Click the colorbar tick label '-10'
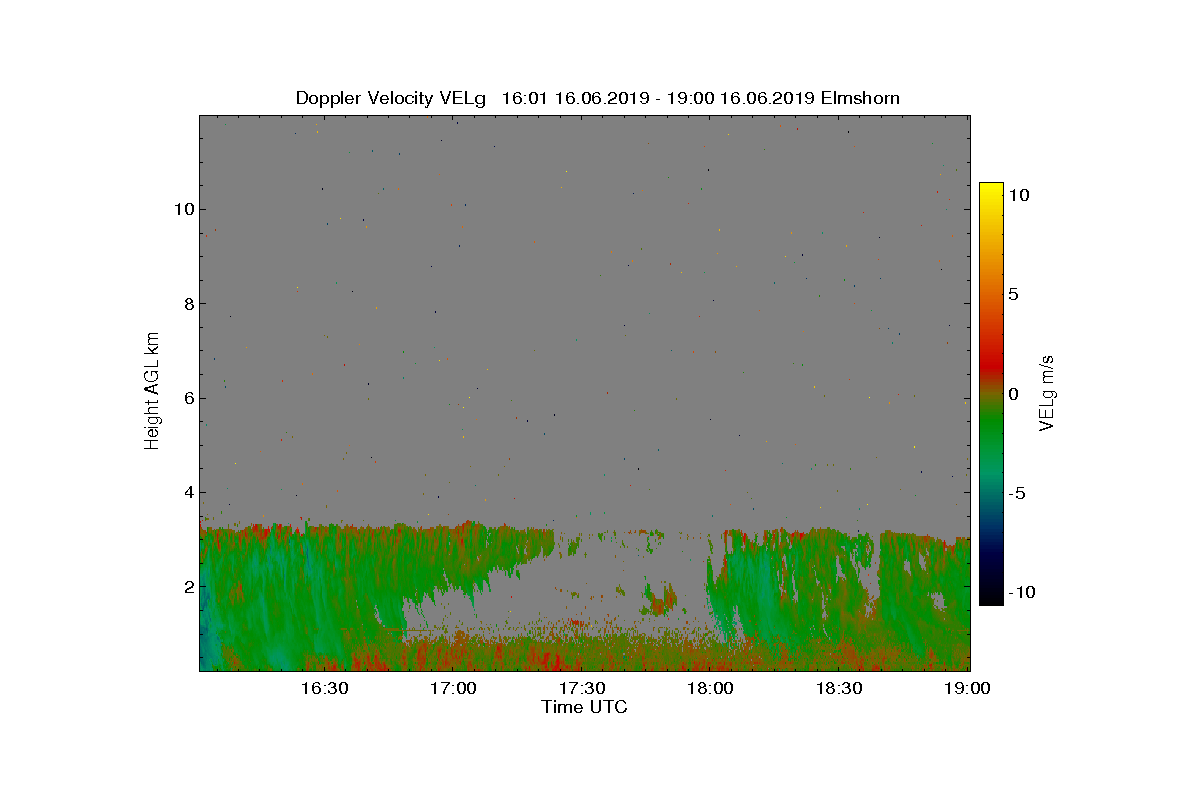The image size is (1200, 800). coord(1021,592)
